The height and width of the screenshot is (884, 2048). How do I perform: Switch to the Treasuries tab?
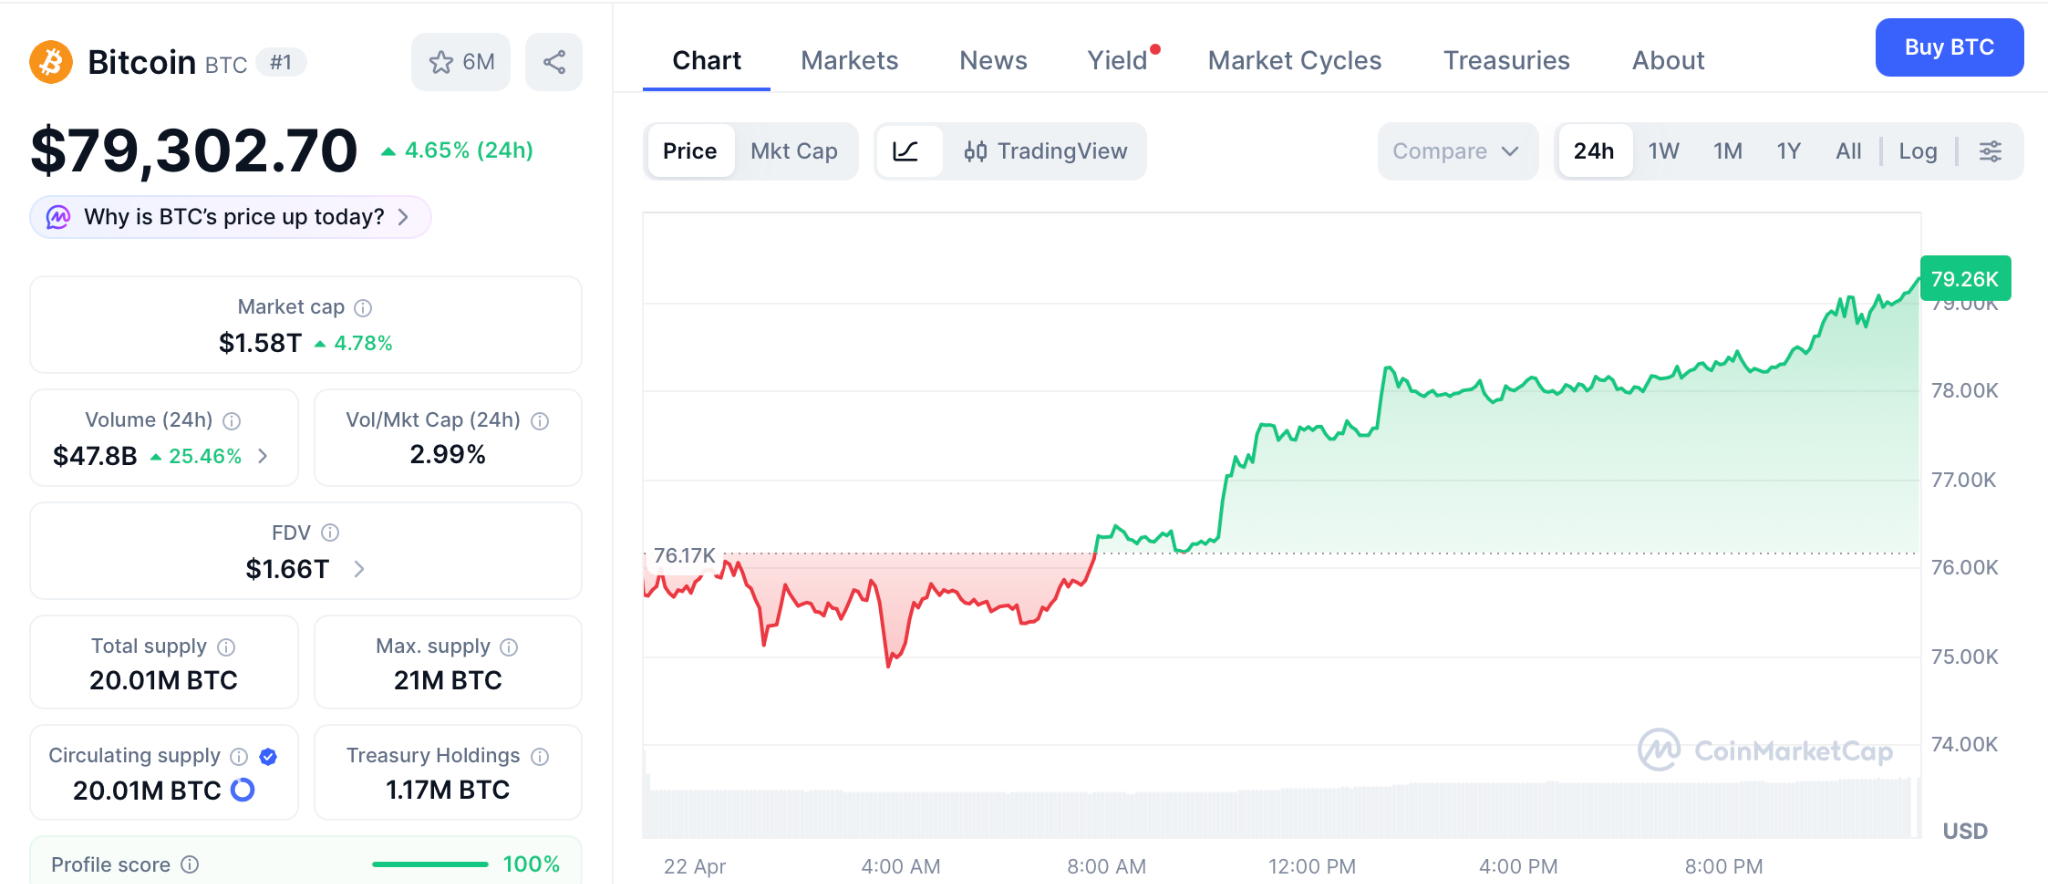coord(1506,61)
